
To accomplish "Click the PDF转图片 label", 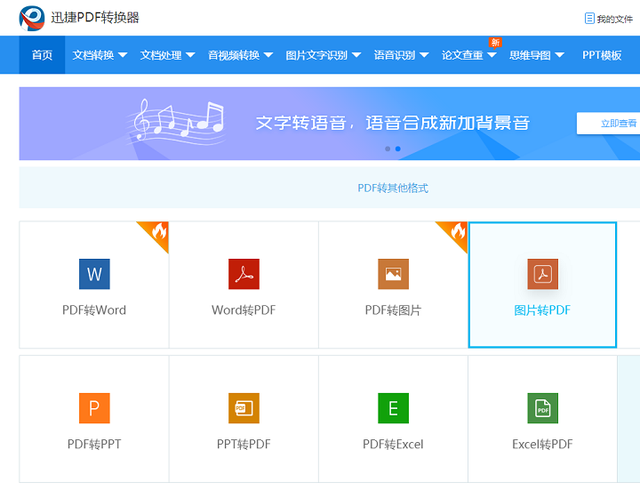I will point(393,310).
